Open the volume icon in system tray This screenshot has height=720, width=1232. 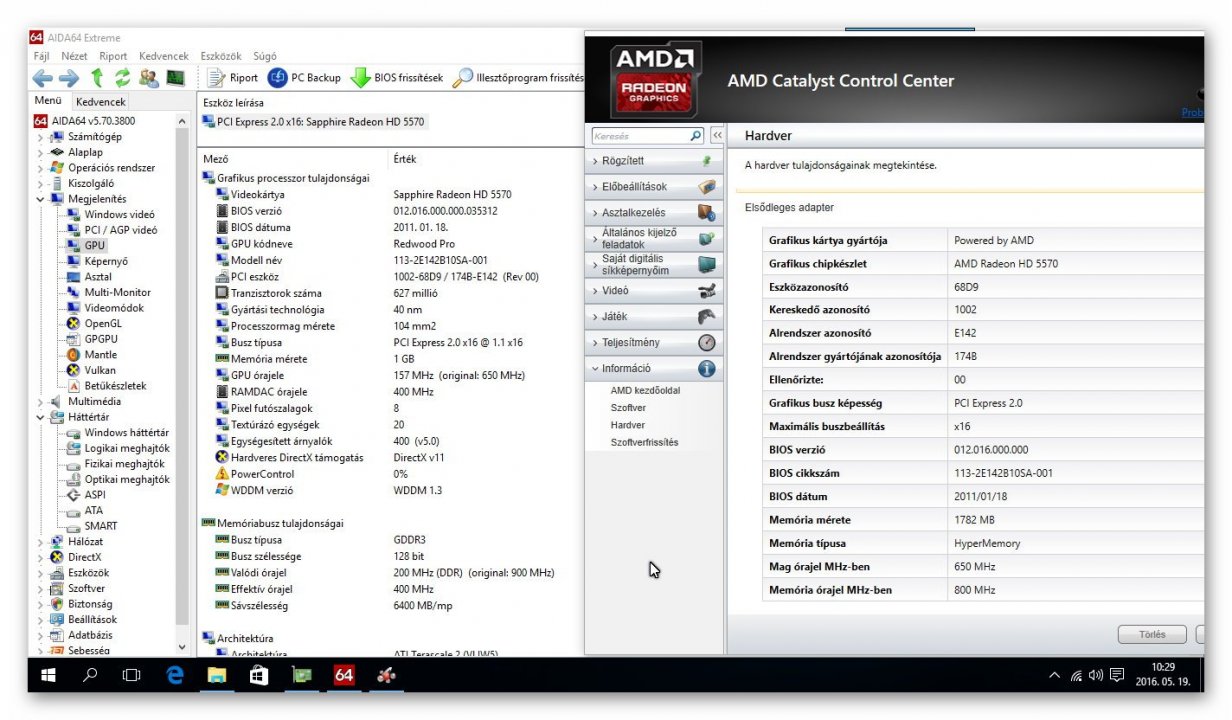[x=1096, y=676]
